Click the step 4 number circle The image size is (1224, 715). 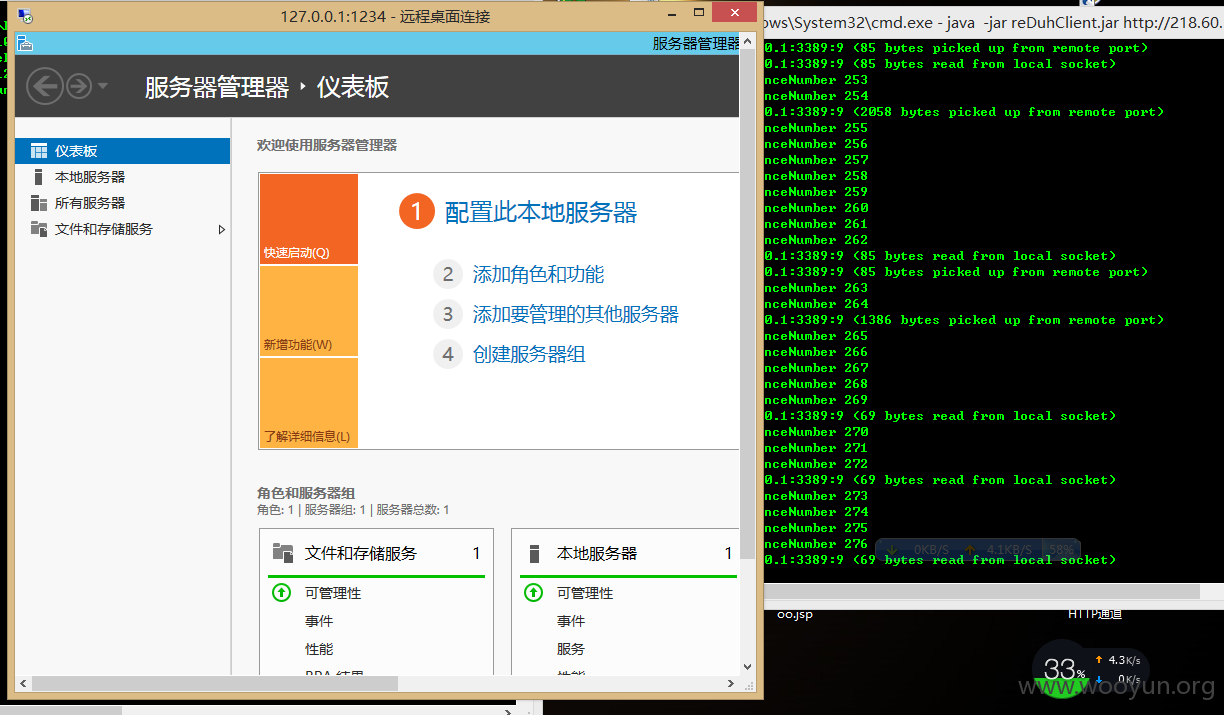448,354
